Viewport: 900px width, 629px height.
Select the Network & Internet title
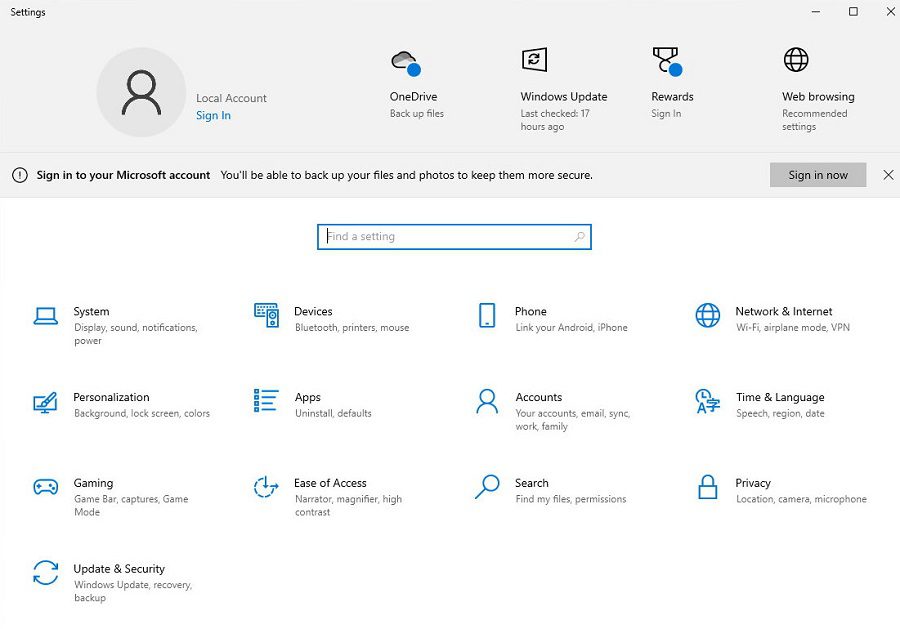click(x=783, y=311)
